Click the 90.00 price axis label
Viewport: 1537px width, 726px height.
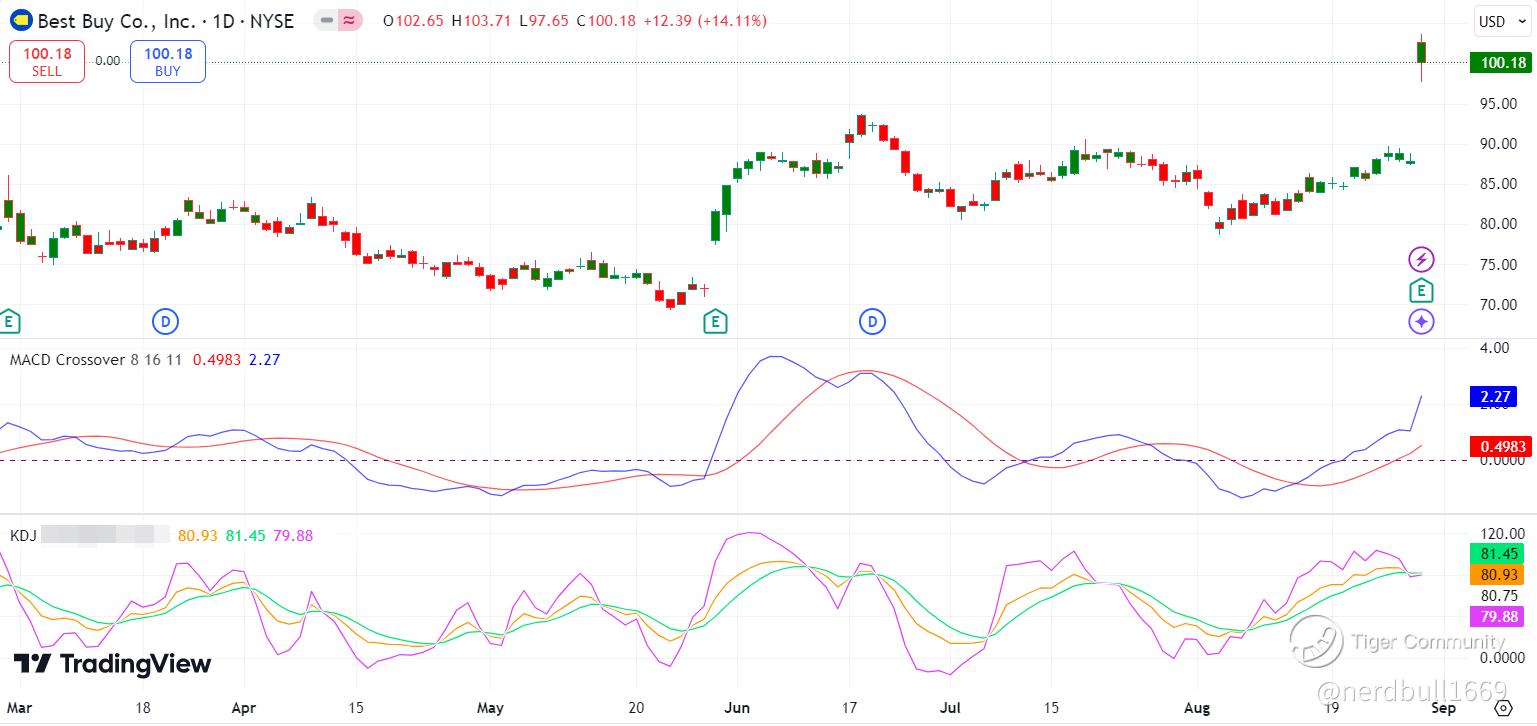point(1500,144)
